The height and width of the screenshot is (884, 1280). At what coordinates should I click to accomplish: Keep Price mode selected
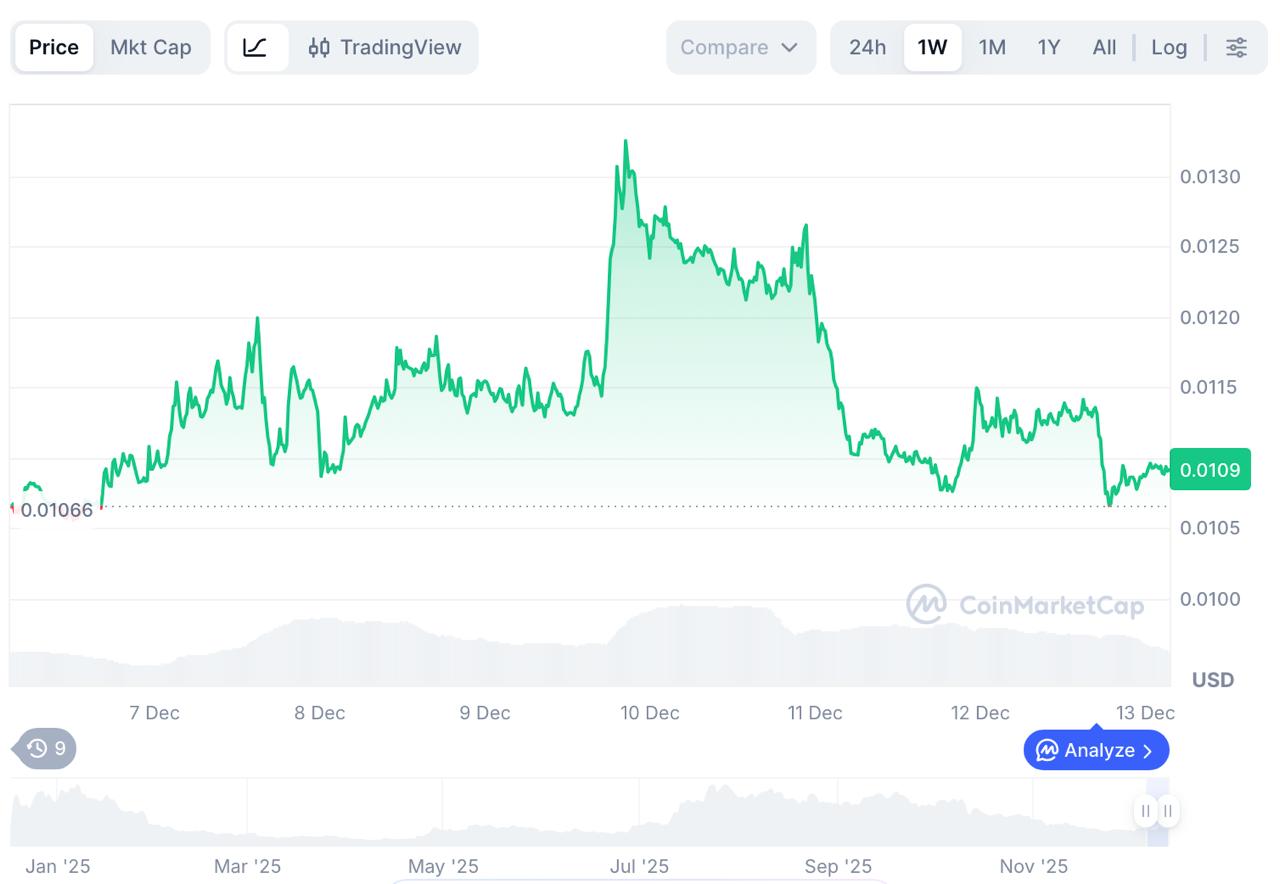tap(54, 47)
